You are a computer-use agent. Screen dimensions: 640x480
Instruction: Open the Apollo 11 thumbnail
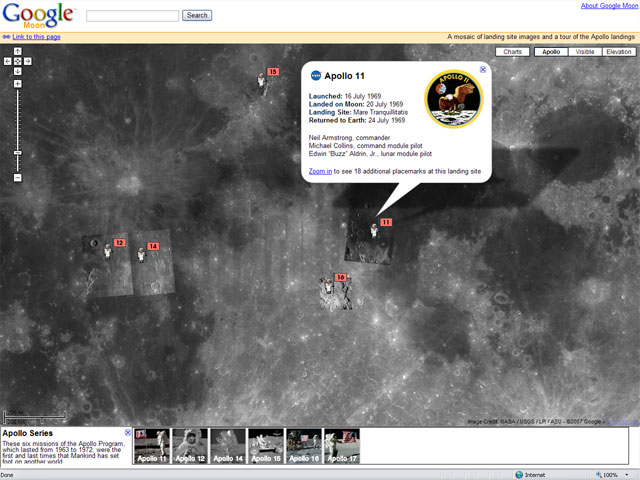click(151, 446)
